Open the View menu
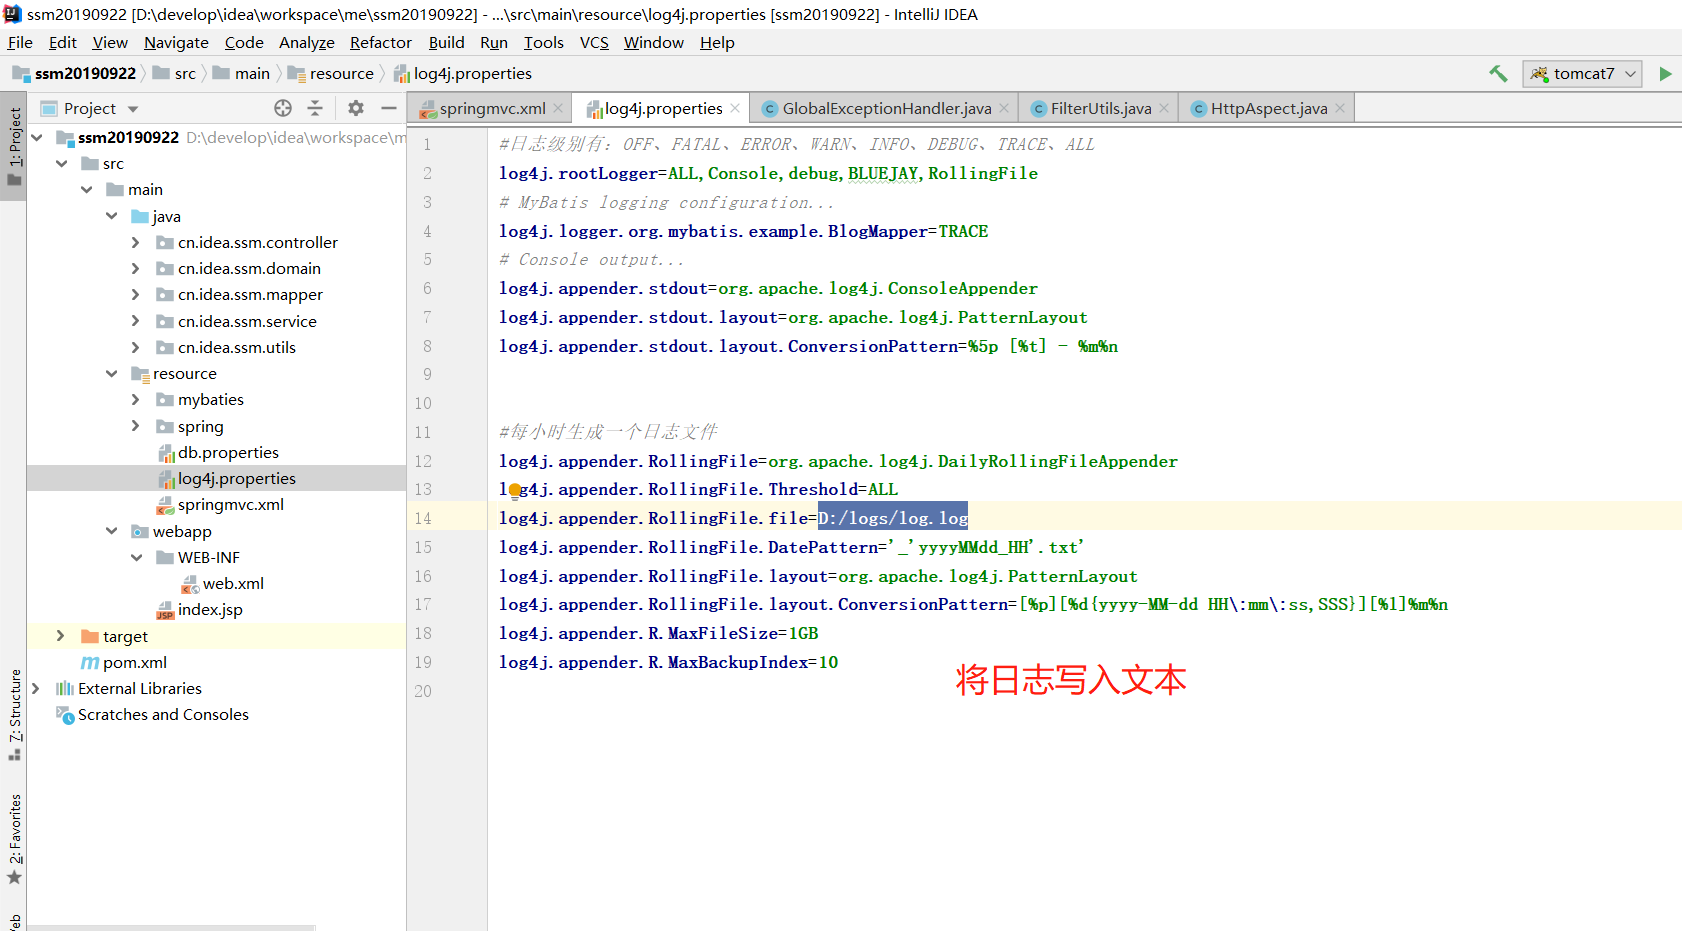This screenshot has width=1682, height=931. tap(110, 42)
